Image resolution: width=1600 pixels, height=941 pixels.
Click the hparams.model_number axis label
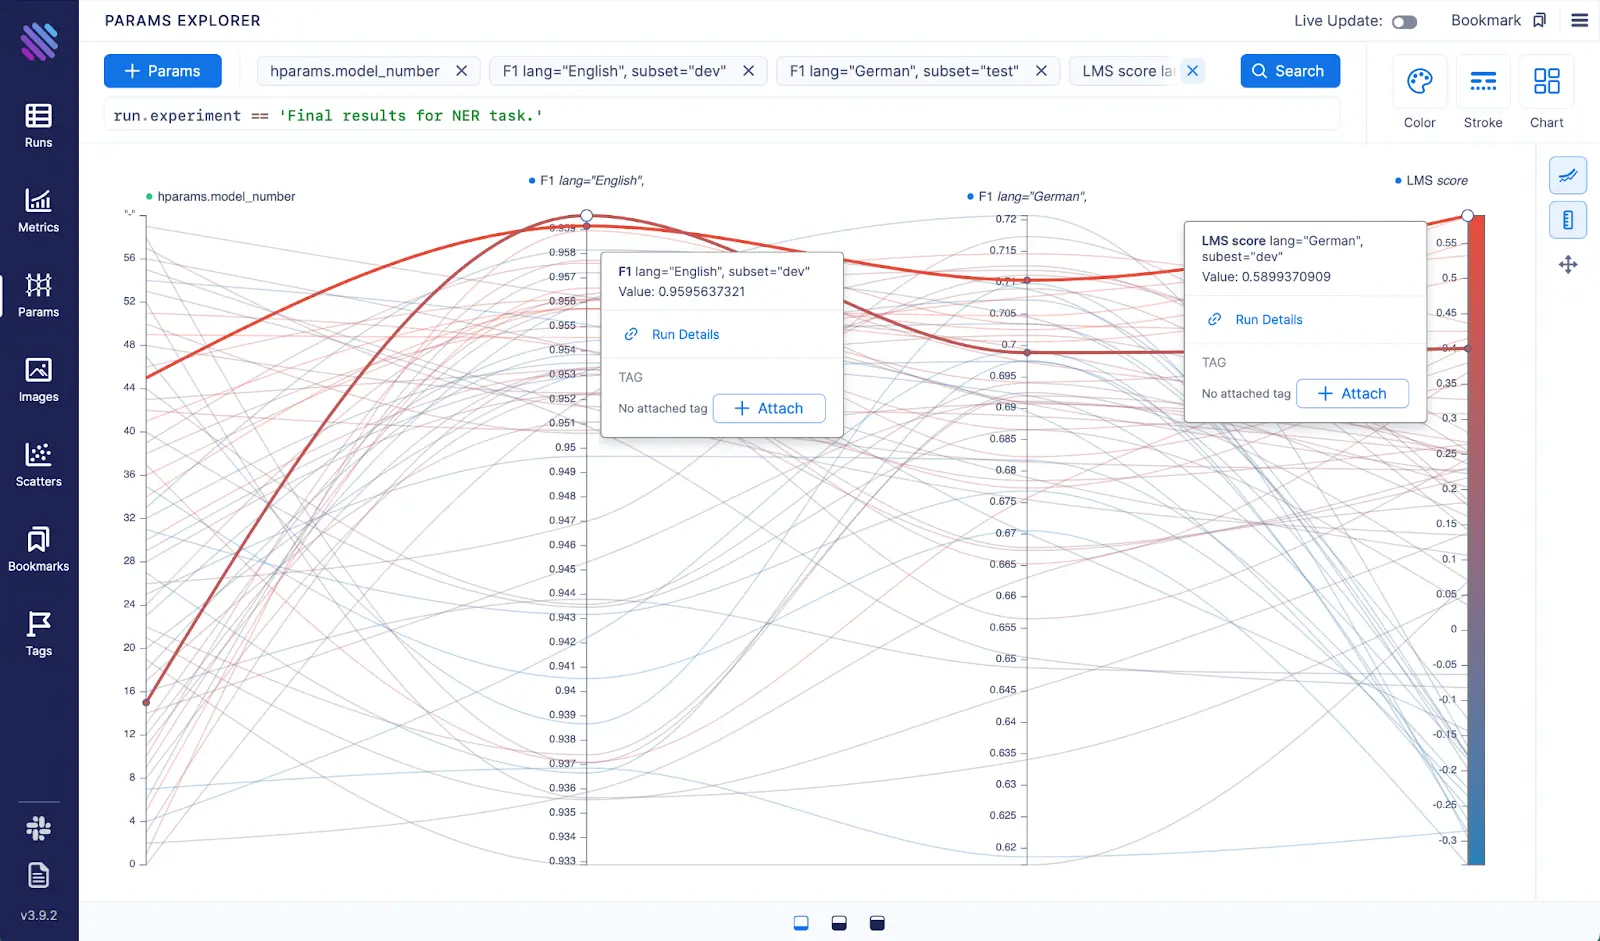(x=226, y=196)
